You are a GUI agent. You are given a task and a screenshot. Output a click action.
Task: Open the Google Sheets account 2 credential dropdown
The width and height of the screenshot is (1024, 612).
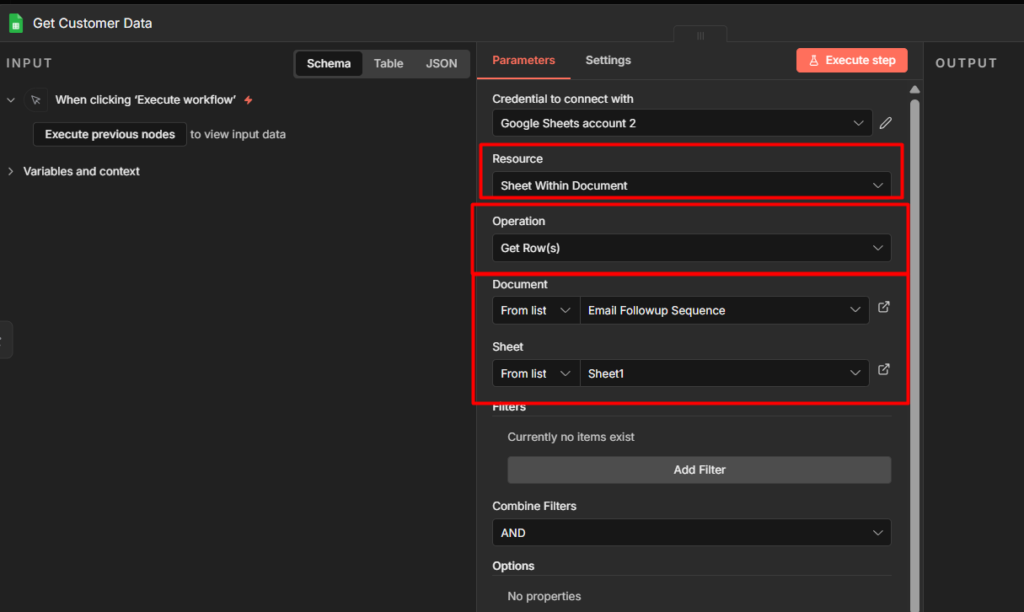tap(681, 123)
